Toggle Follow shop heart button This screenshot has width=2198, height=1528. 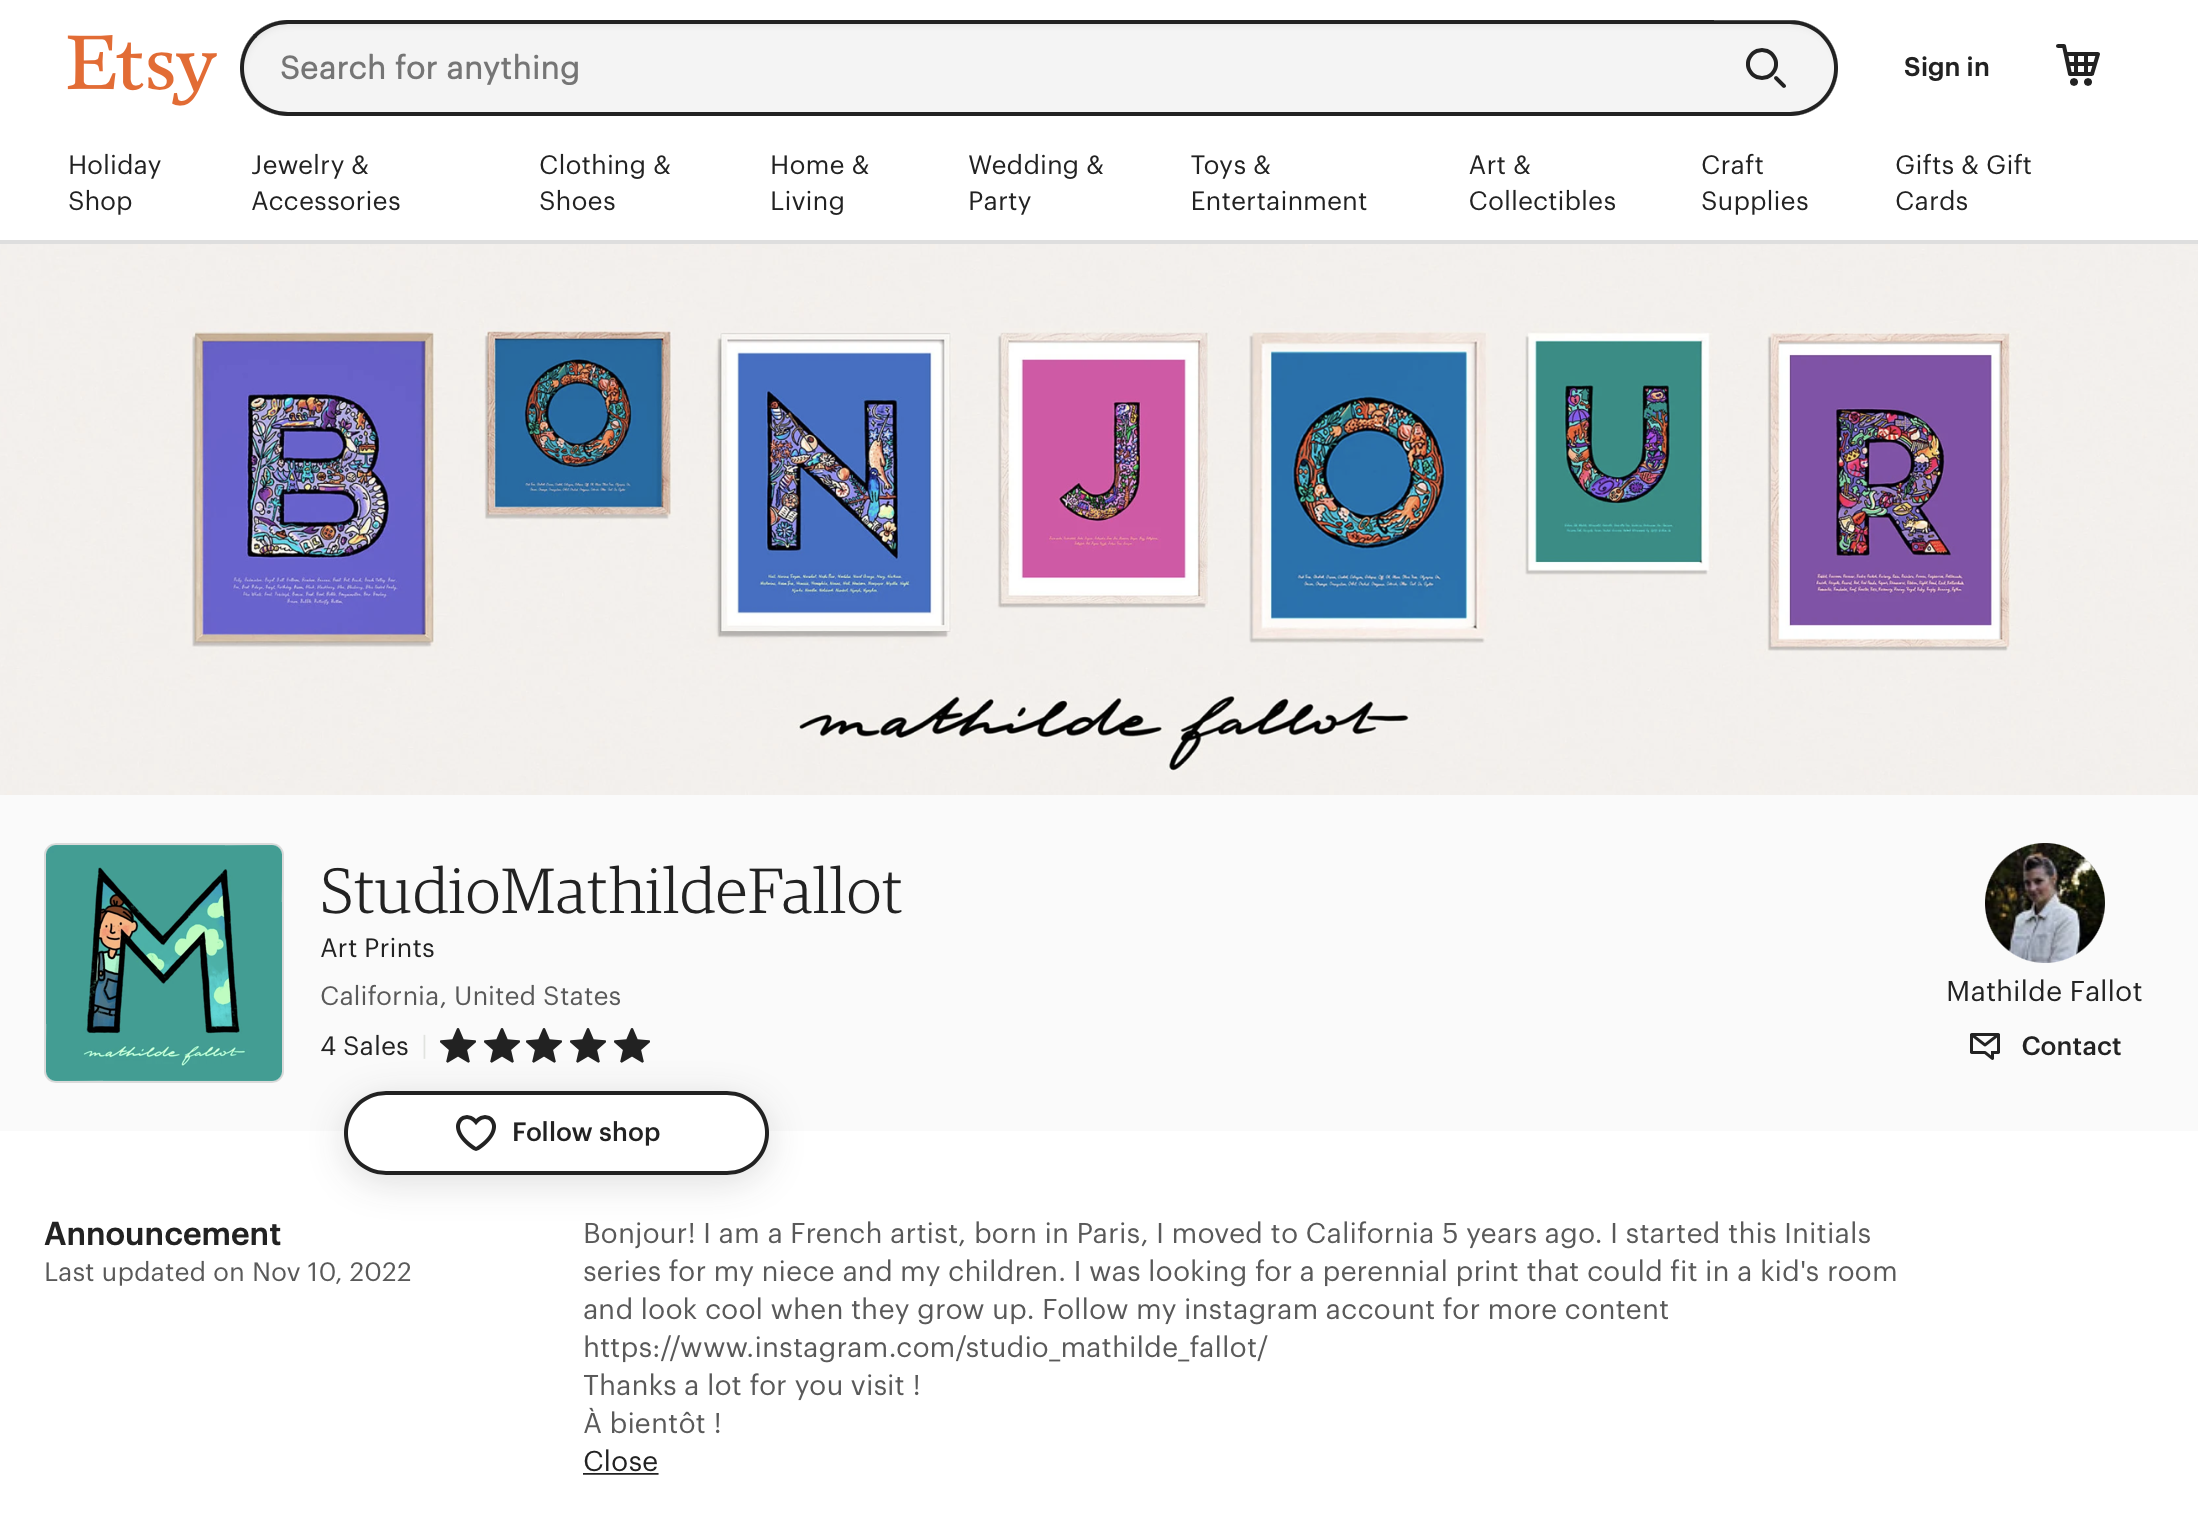pos(556,1132)
